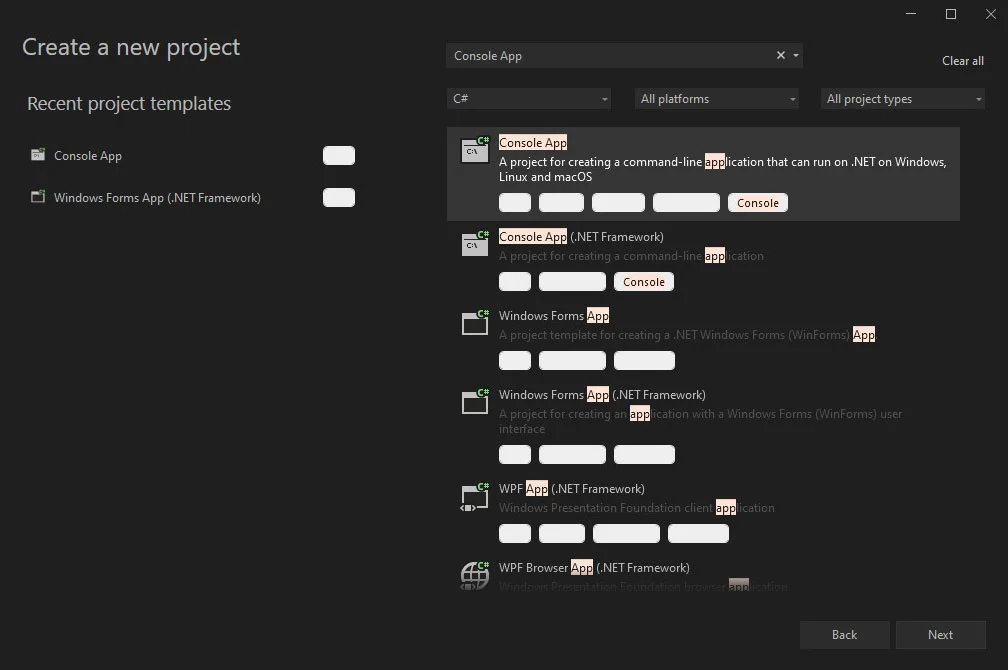Click Windows Forms App (.NET Framework) list icon

(x=474, y=401)
